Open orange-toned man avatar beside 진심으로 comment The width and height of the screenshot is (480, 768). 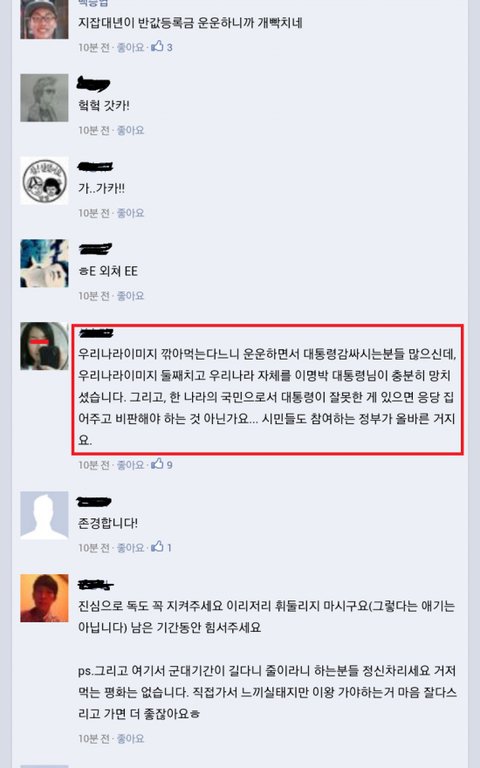(x=44, y=598)
